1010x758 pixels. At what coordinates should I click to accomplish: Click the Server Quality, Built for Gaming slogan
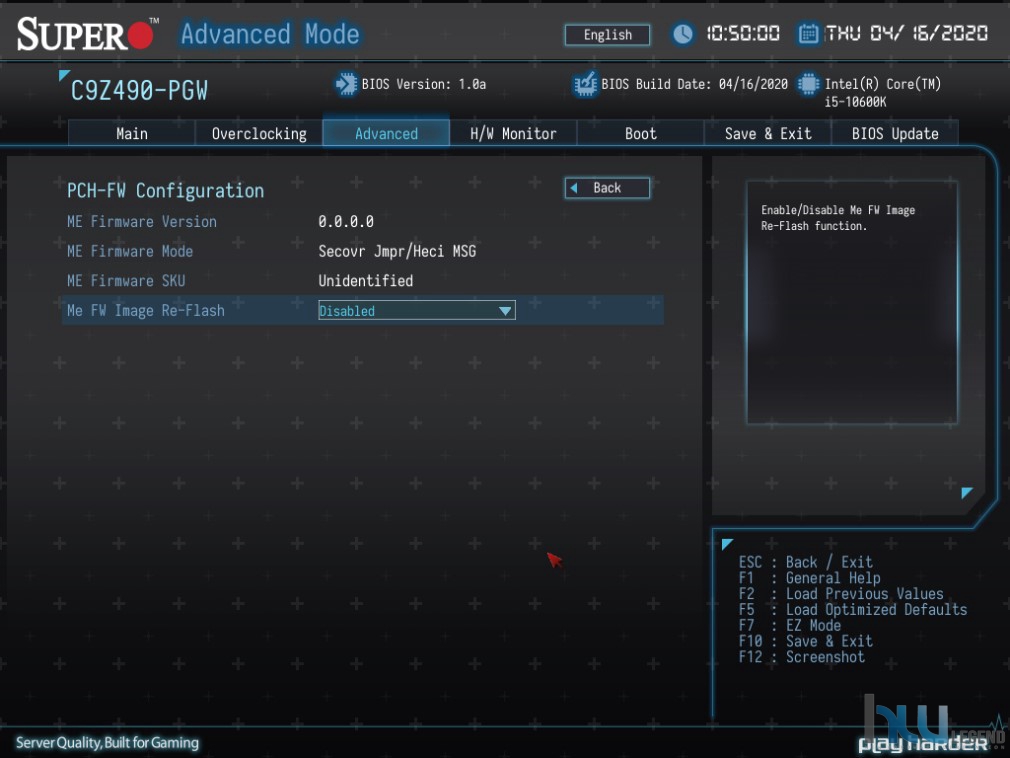[x=107, y=743]
